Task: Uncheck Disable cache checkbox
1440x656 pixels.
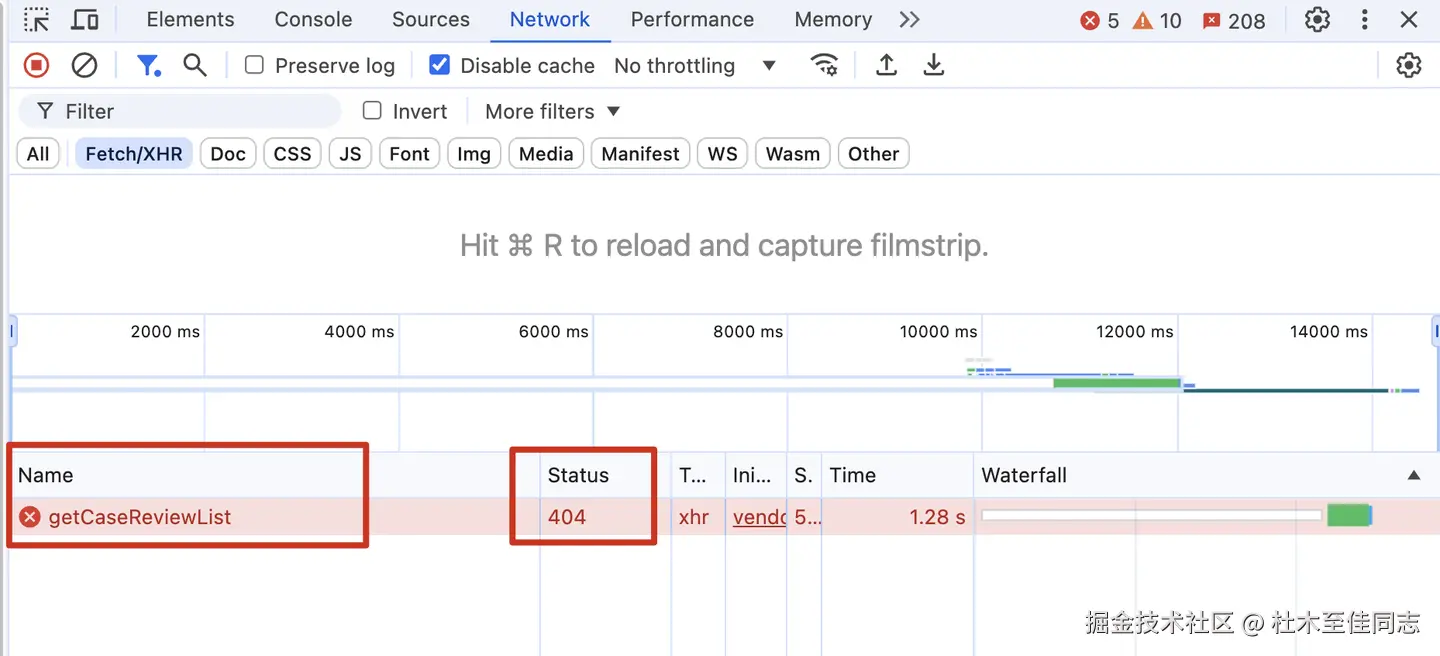Action: (x=439, y=66)
